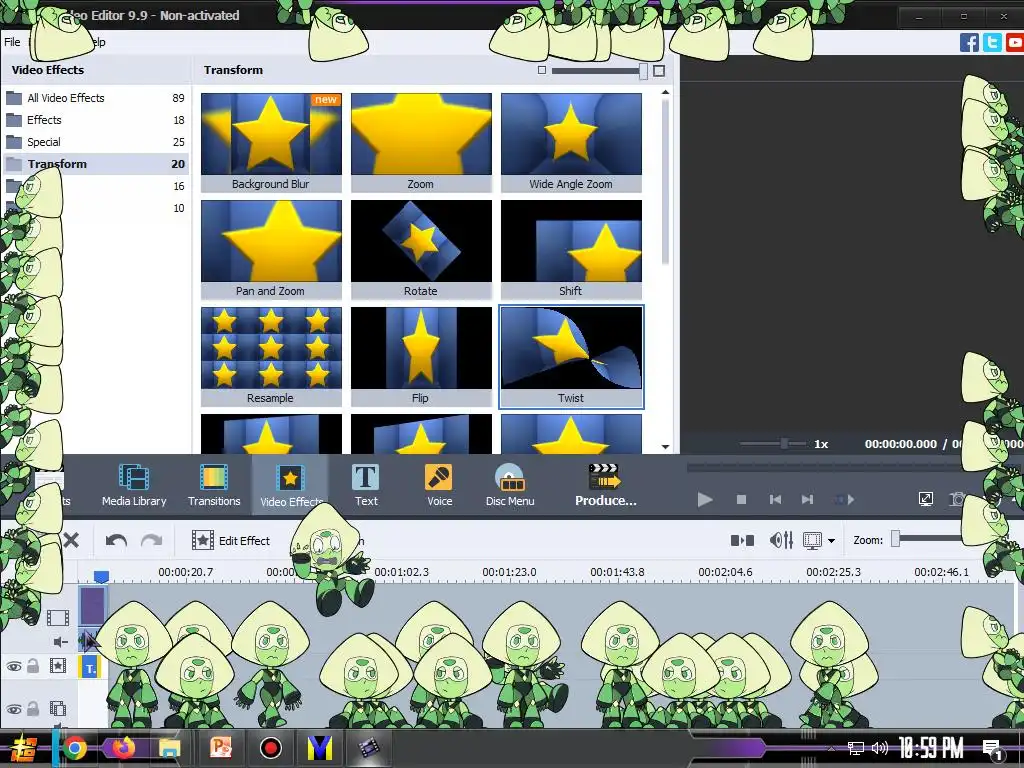The width and height of the screenshot is (1024, 768).
Task: Toggle visibility of video effects track
Action: pos(14,666)
